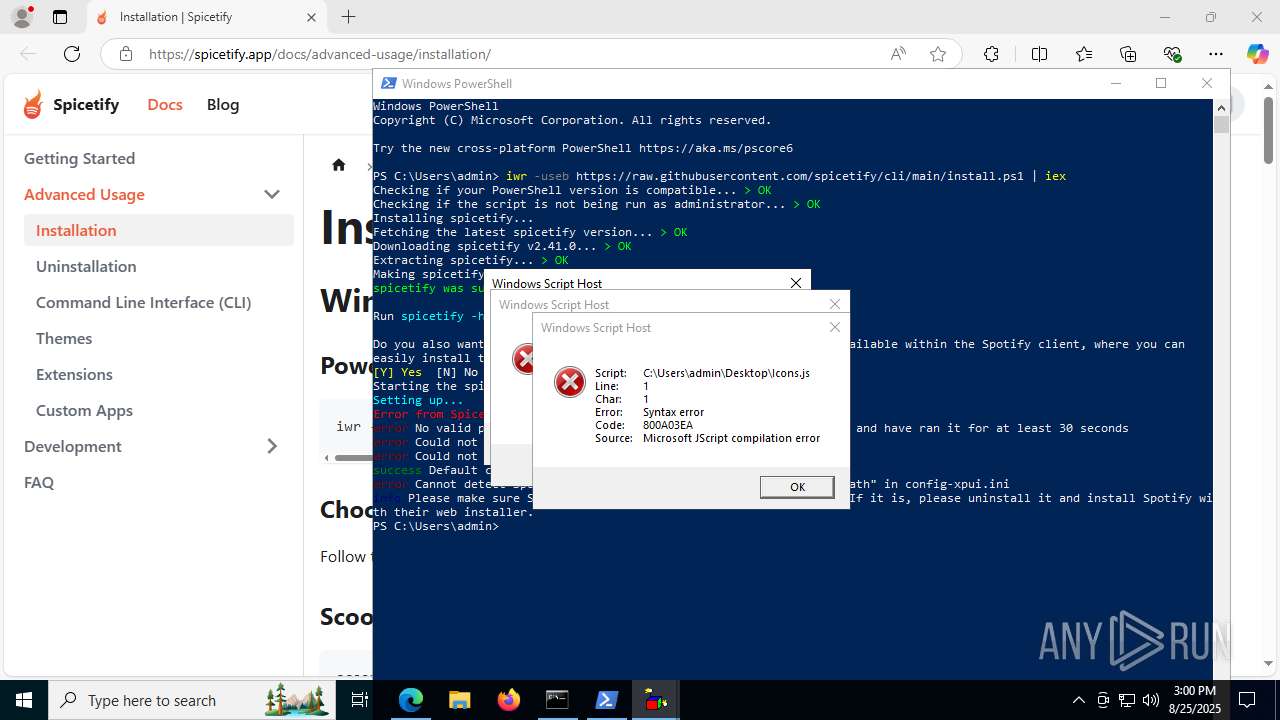Close the Installation | Spicetify tab
This screenshot has width=1280, height=720.
coord(311,17)
